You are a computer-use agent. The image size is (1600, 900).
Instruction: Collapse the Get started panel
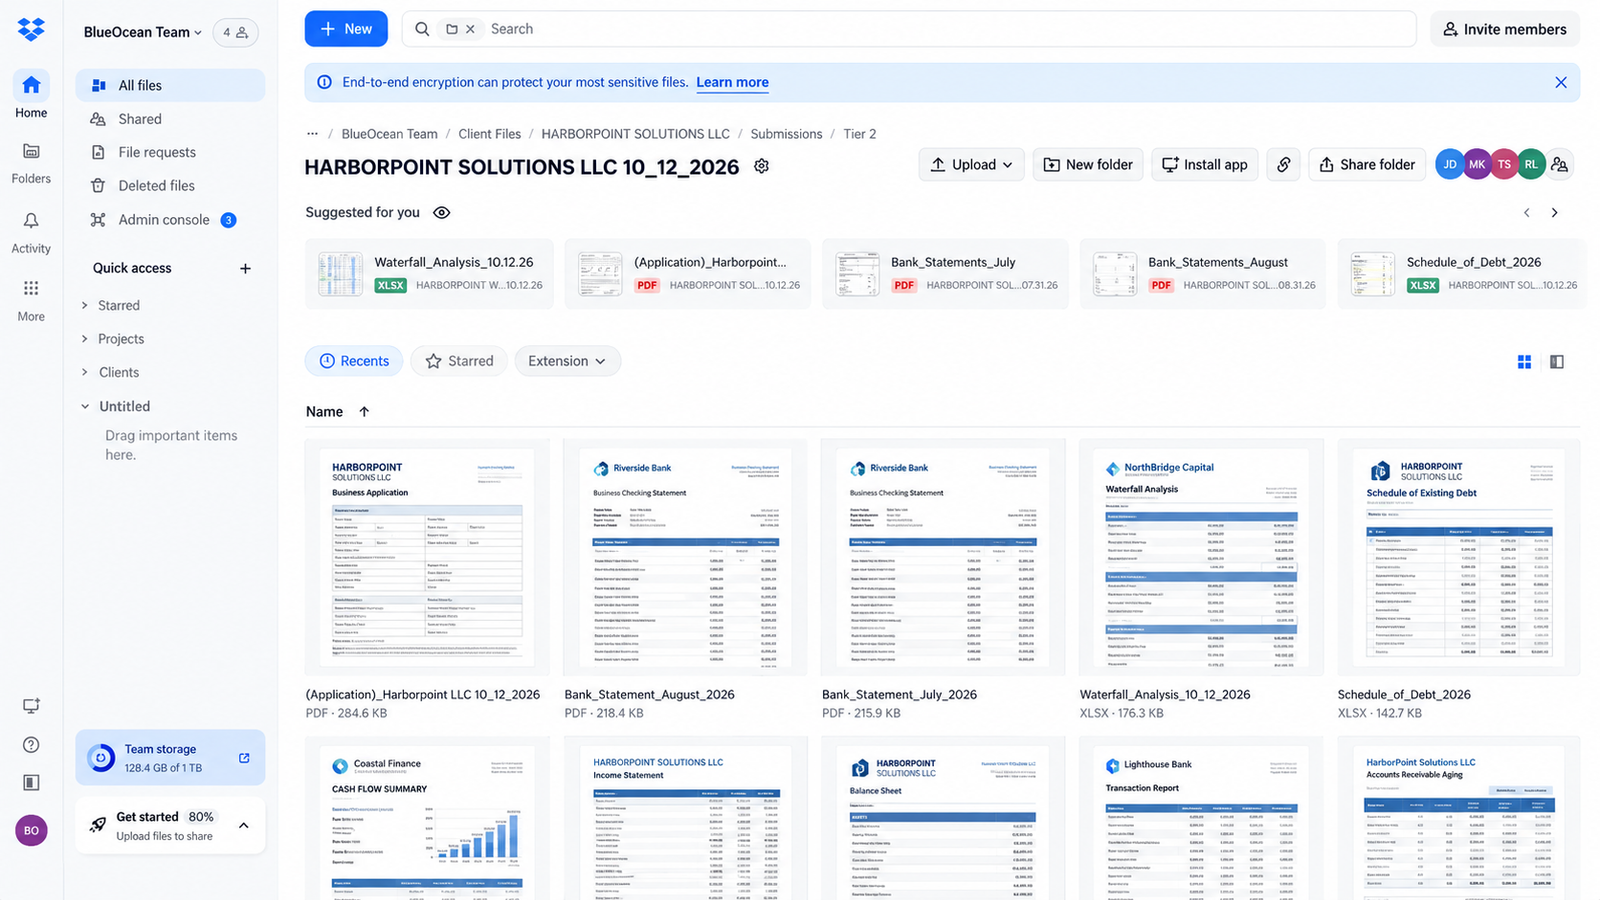(x=243, y=825)
